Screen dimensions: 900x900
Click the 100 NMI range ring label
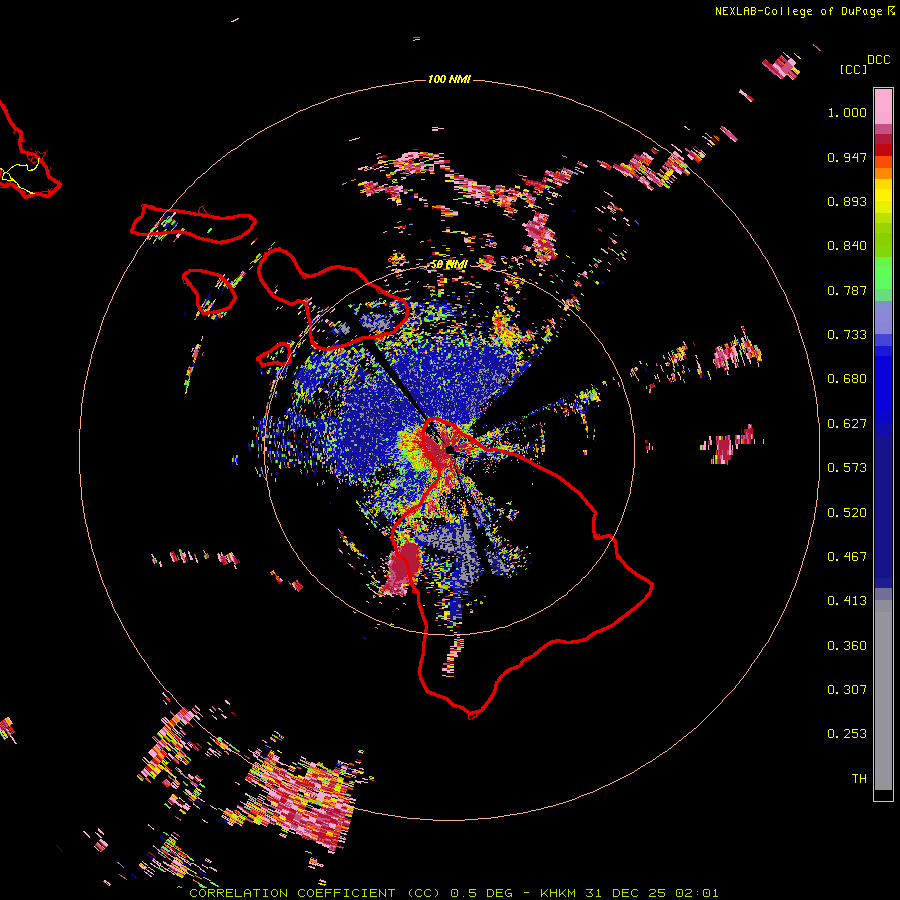[449, 79]
